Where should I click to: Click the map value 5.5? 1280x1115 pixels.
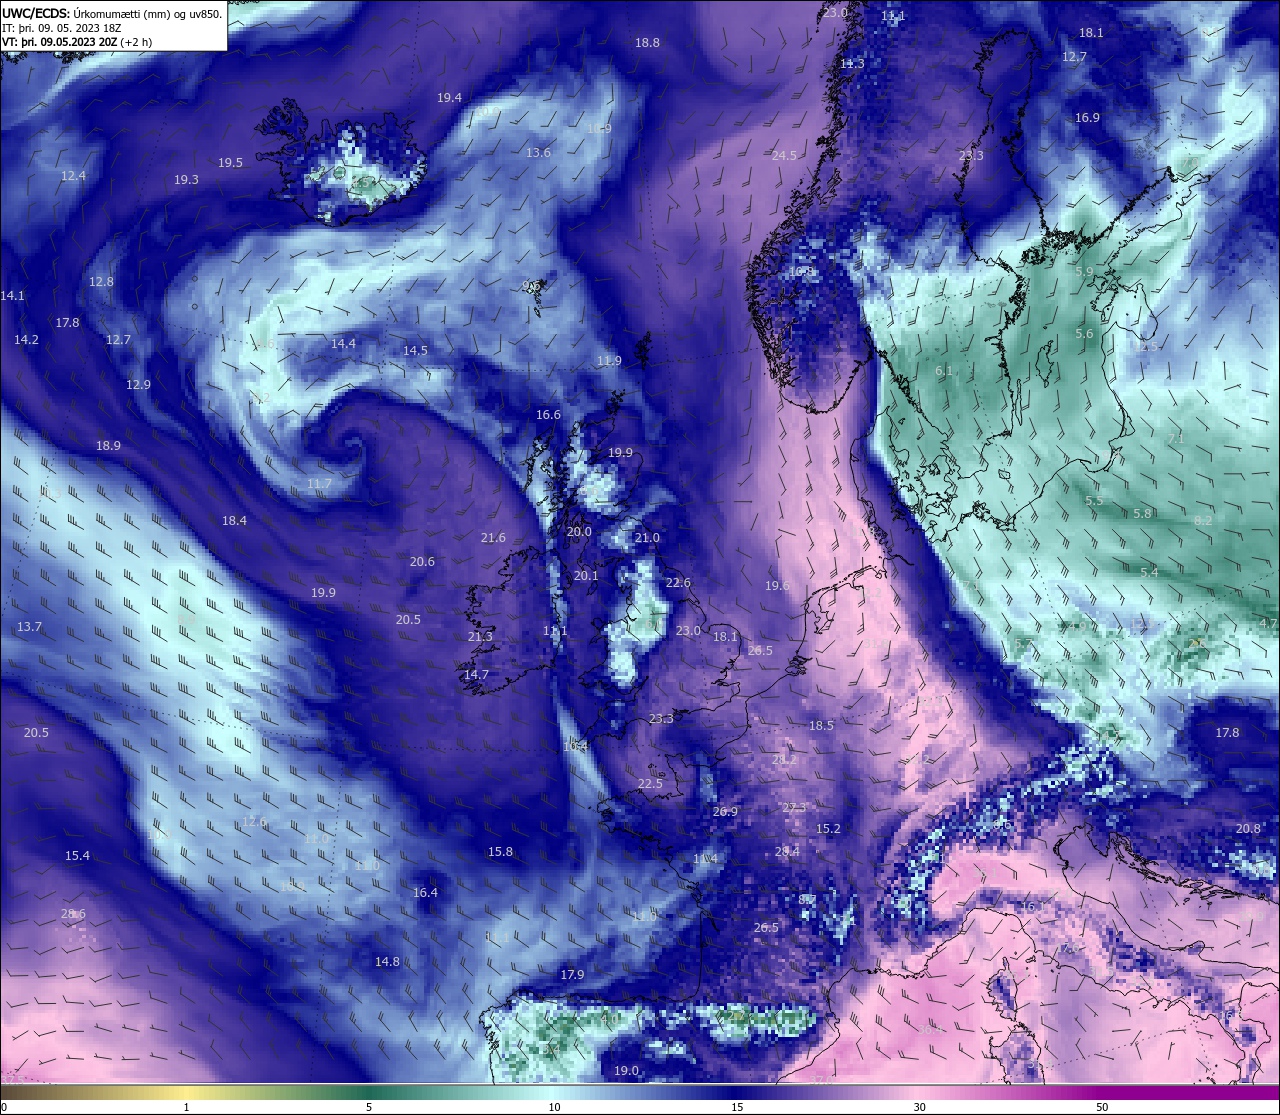tap(1094, 501)
